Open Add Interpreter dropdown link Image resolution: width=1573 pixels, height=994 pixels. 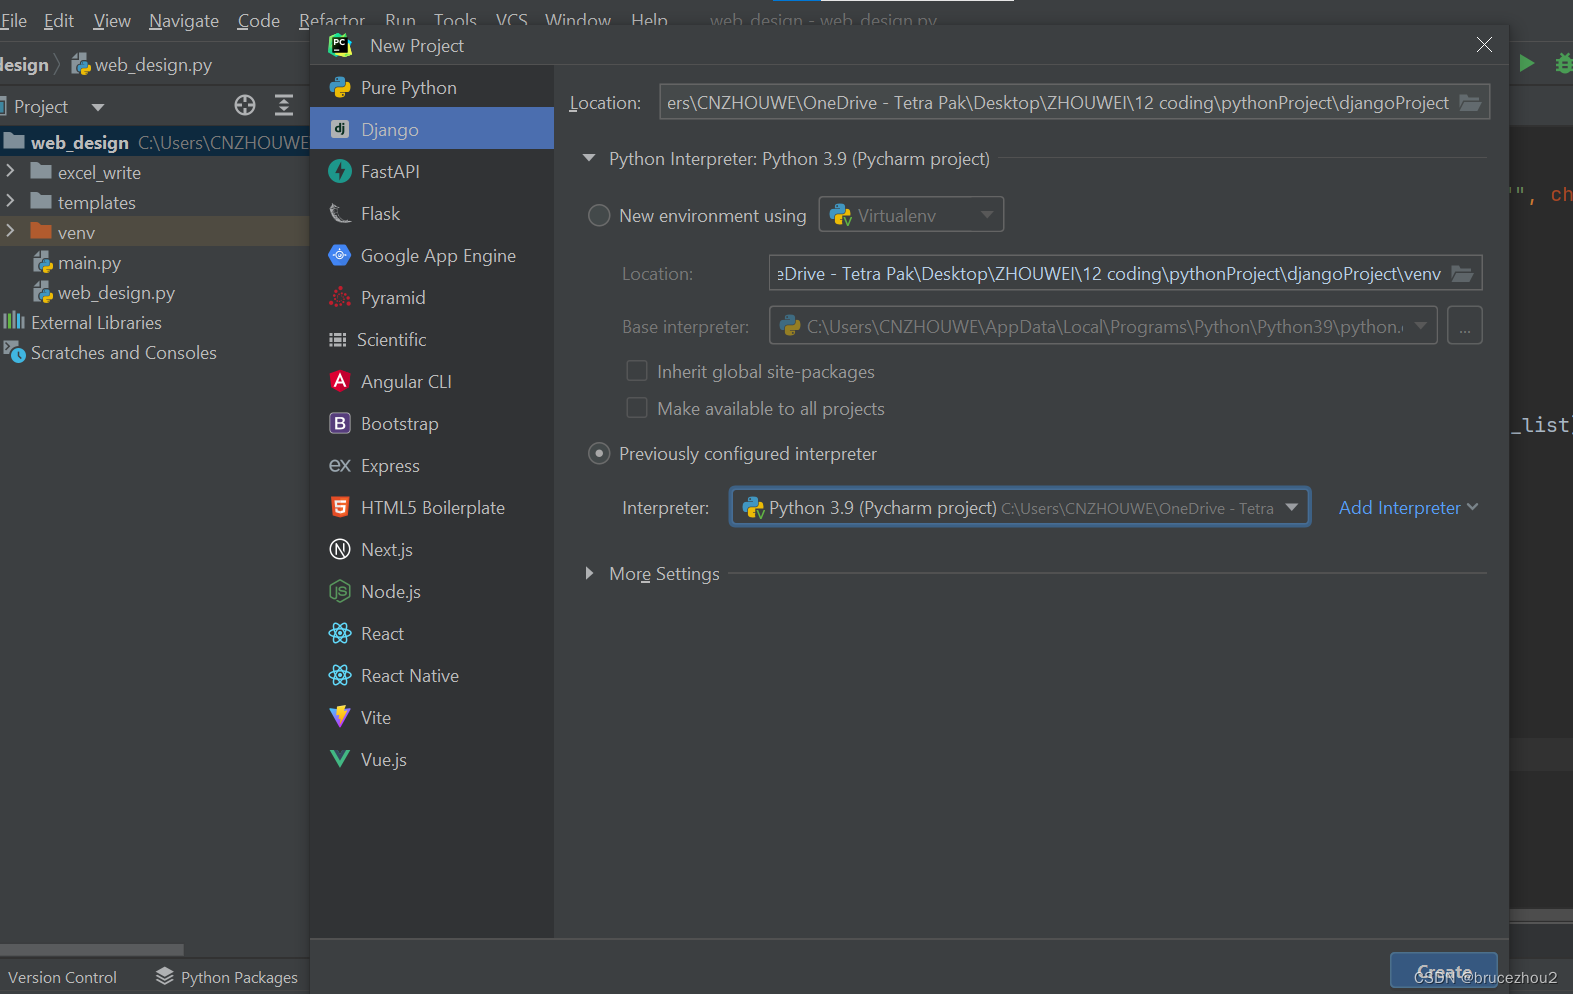click(x=1408, y=508)
